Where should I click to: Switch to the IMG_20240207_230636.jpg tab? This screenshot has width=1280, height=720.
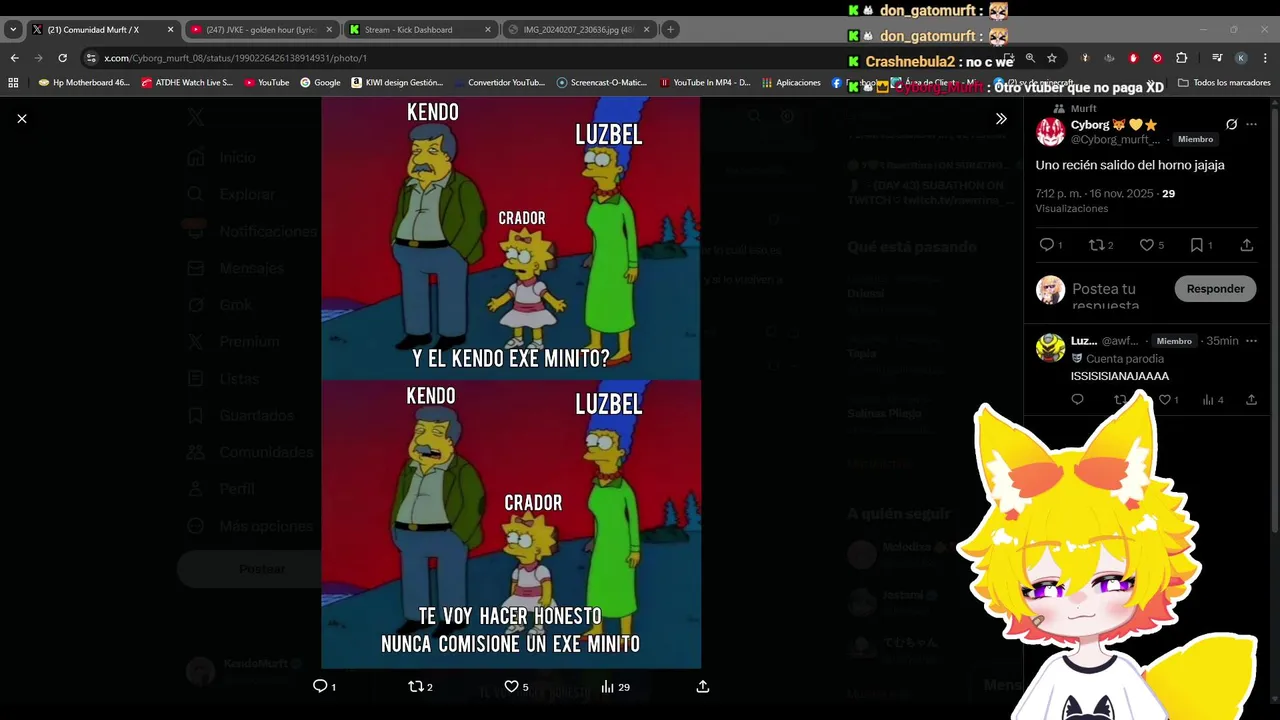point(578,30)
